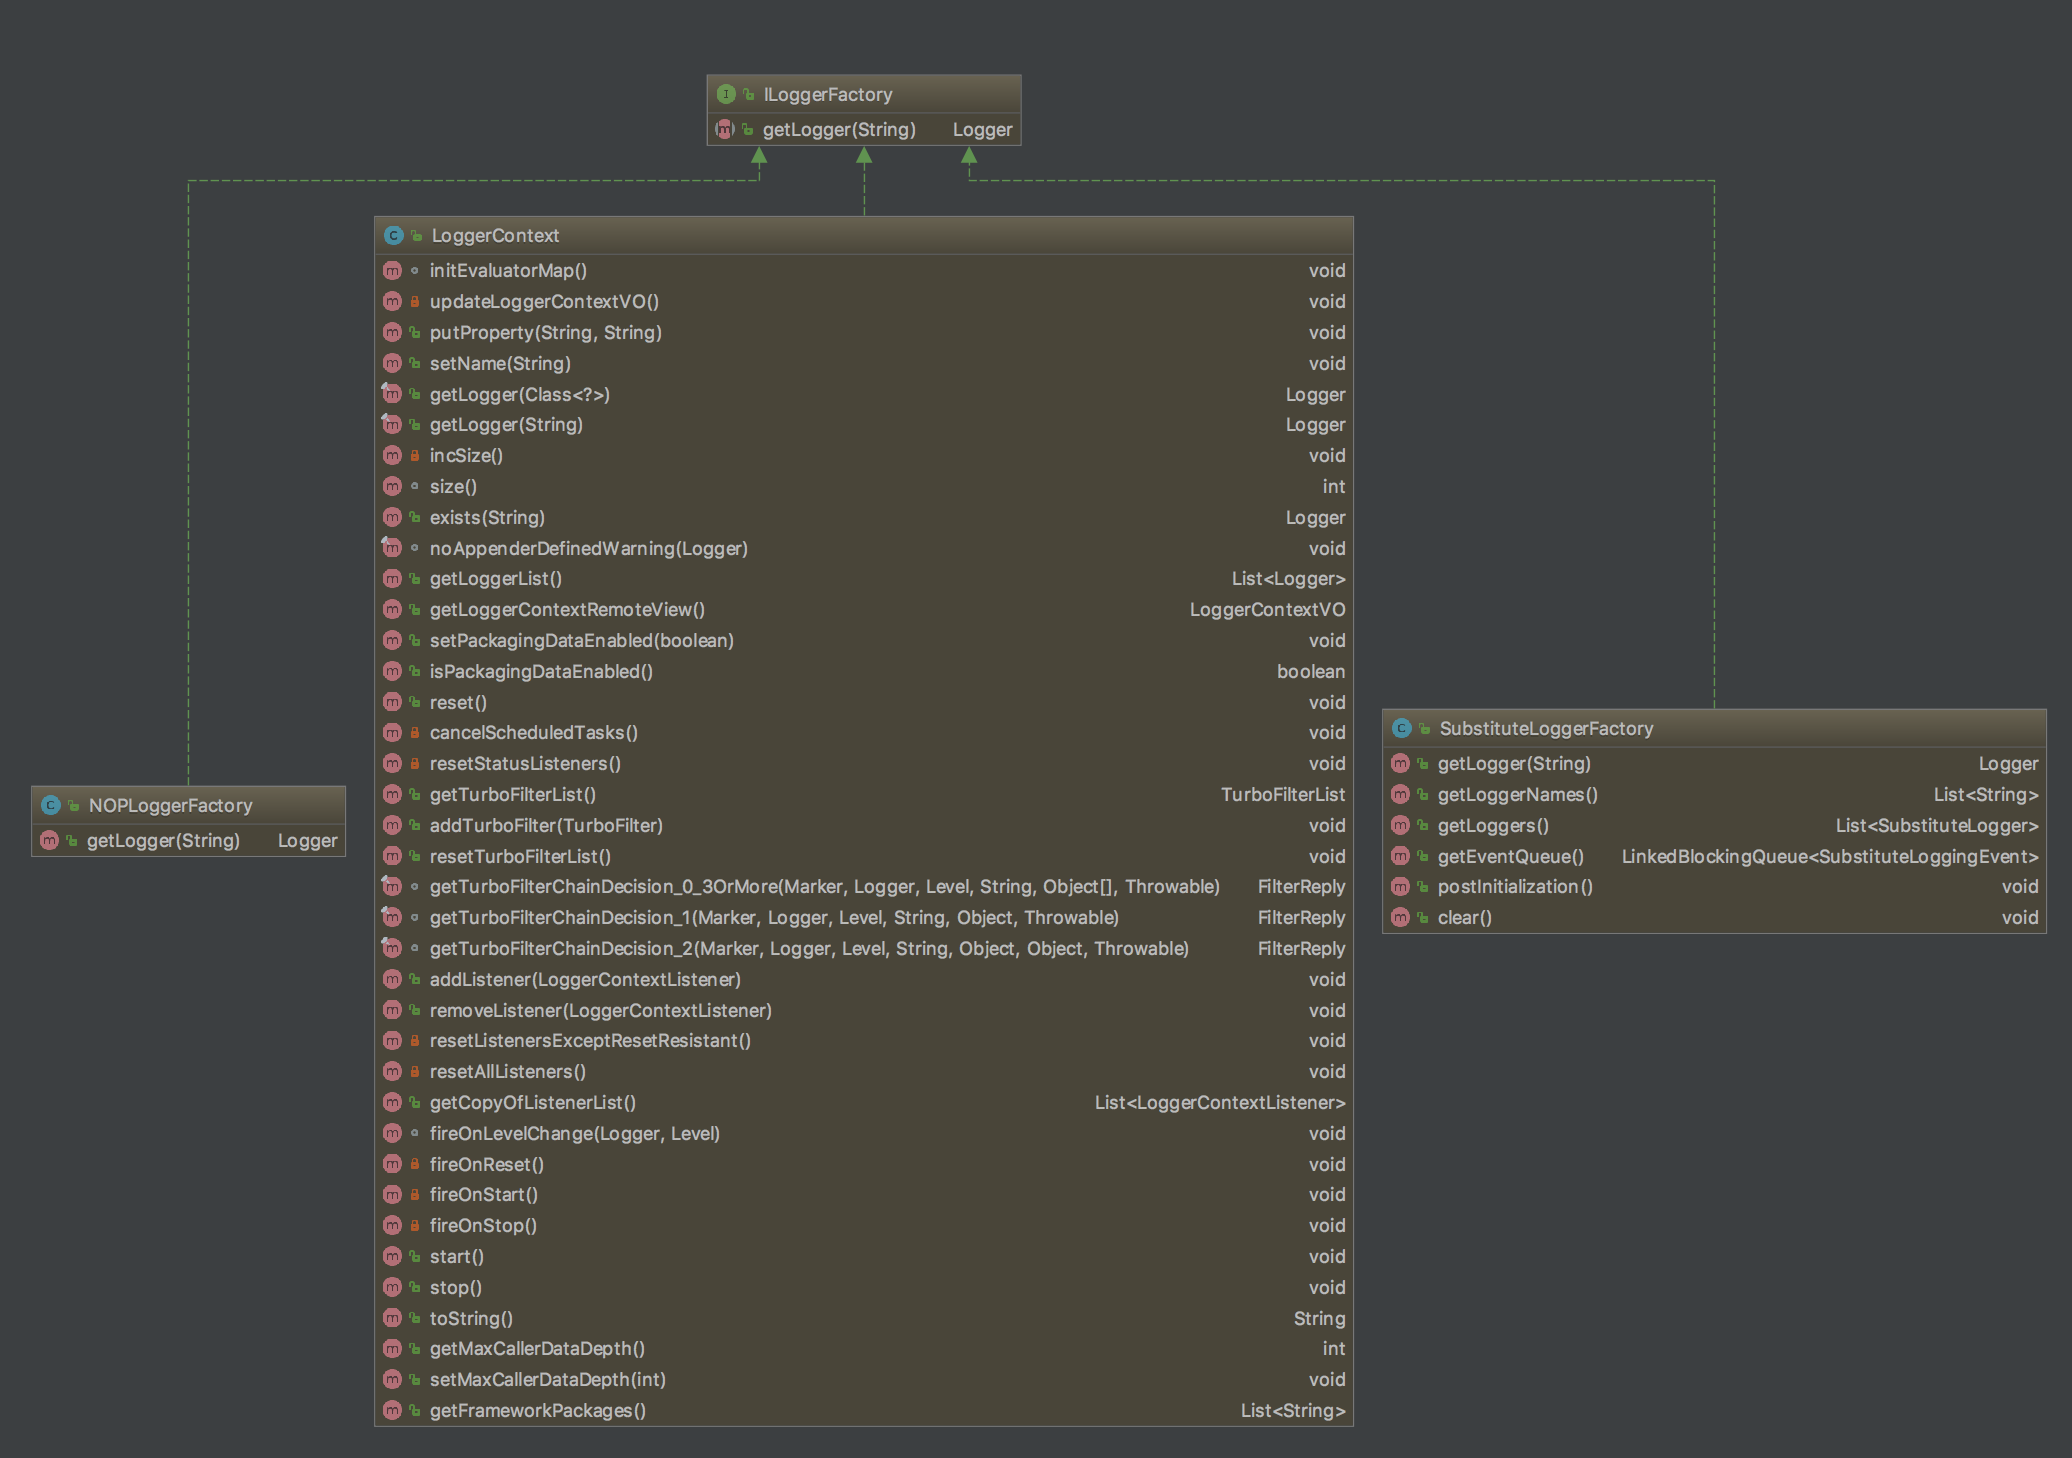
Task: Click the LoggerContextVO return type
Action: [1267, 609]
